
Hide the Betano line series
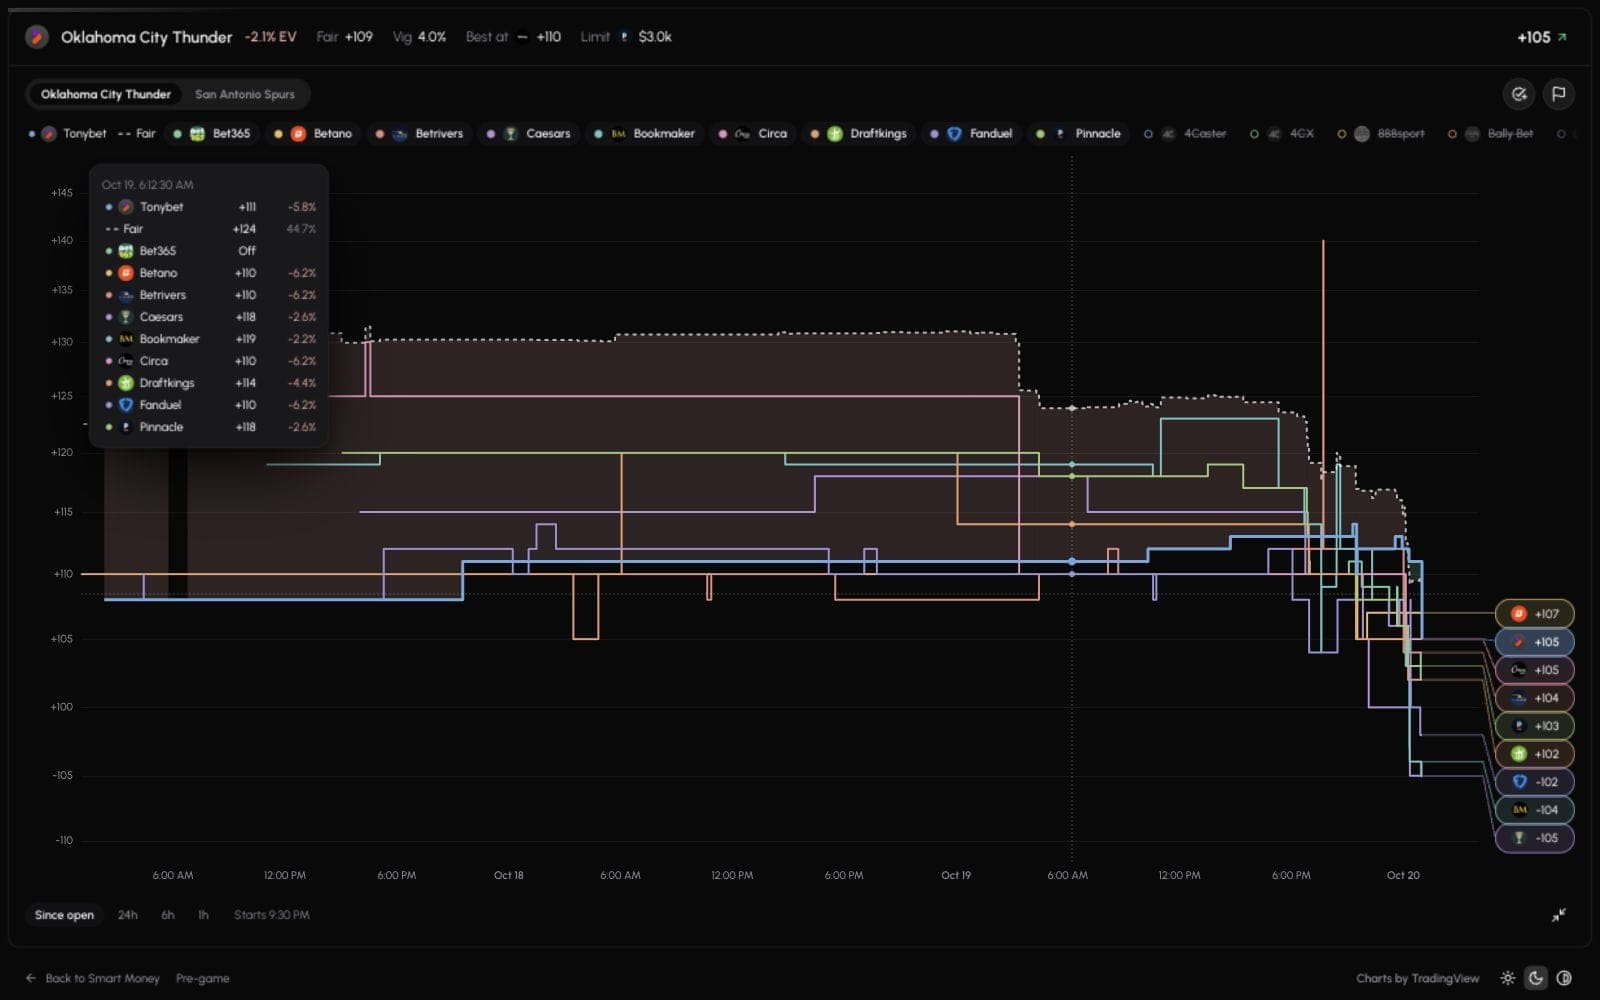314,134
